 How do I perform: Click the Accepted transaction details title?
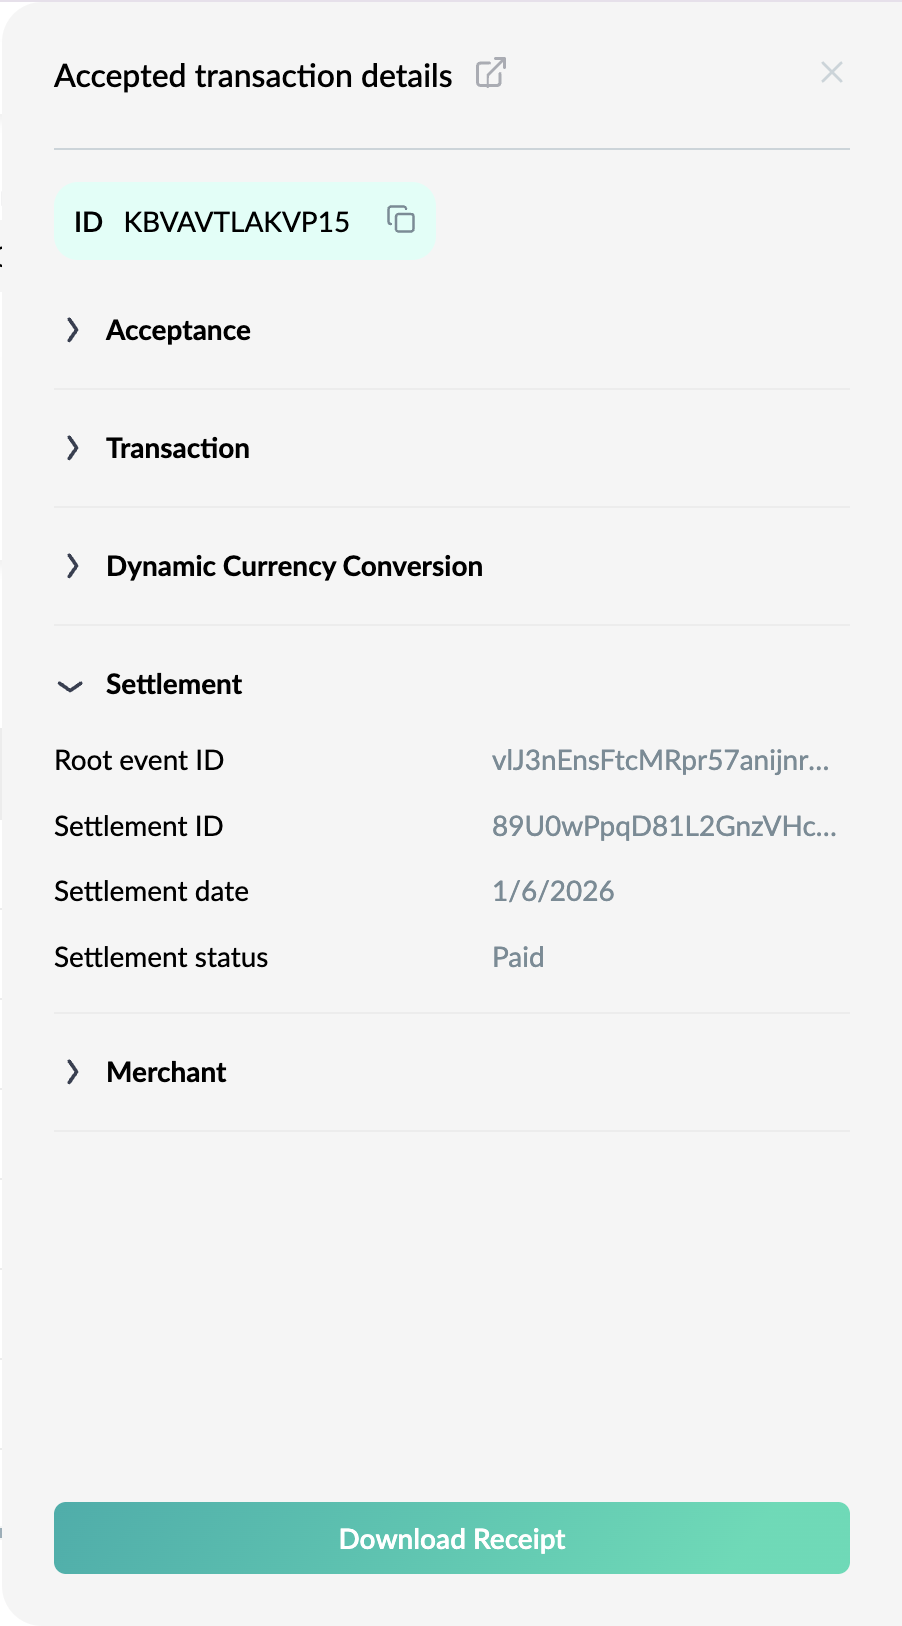(x=253, y=76)
